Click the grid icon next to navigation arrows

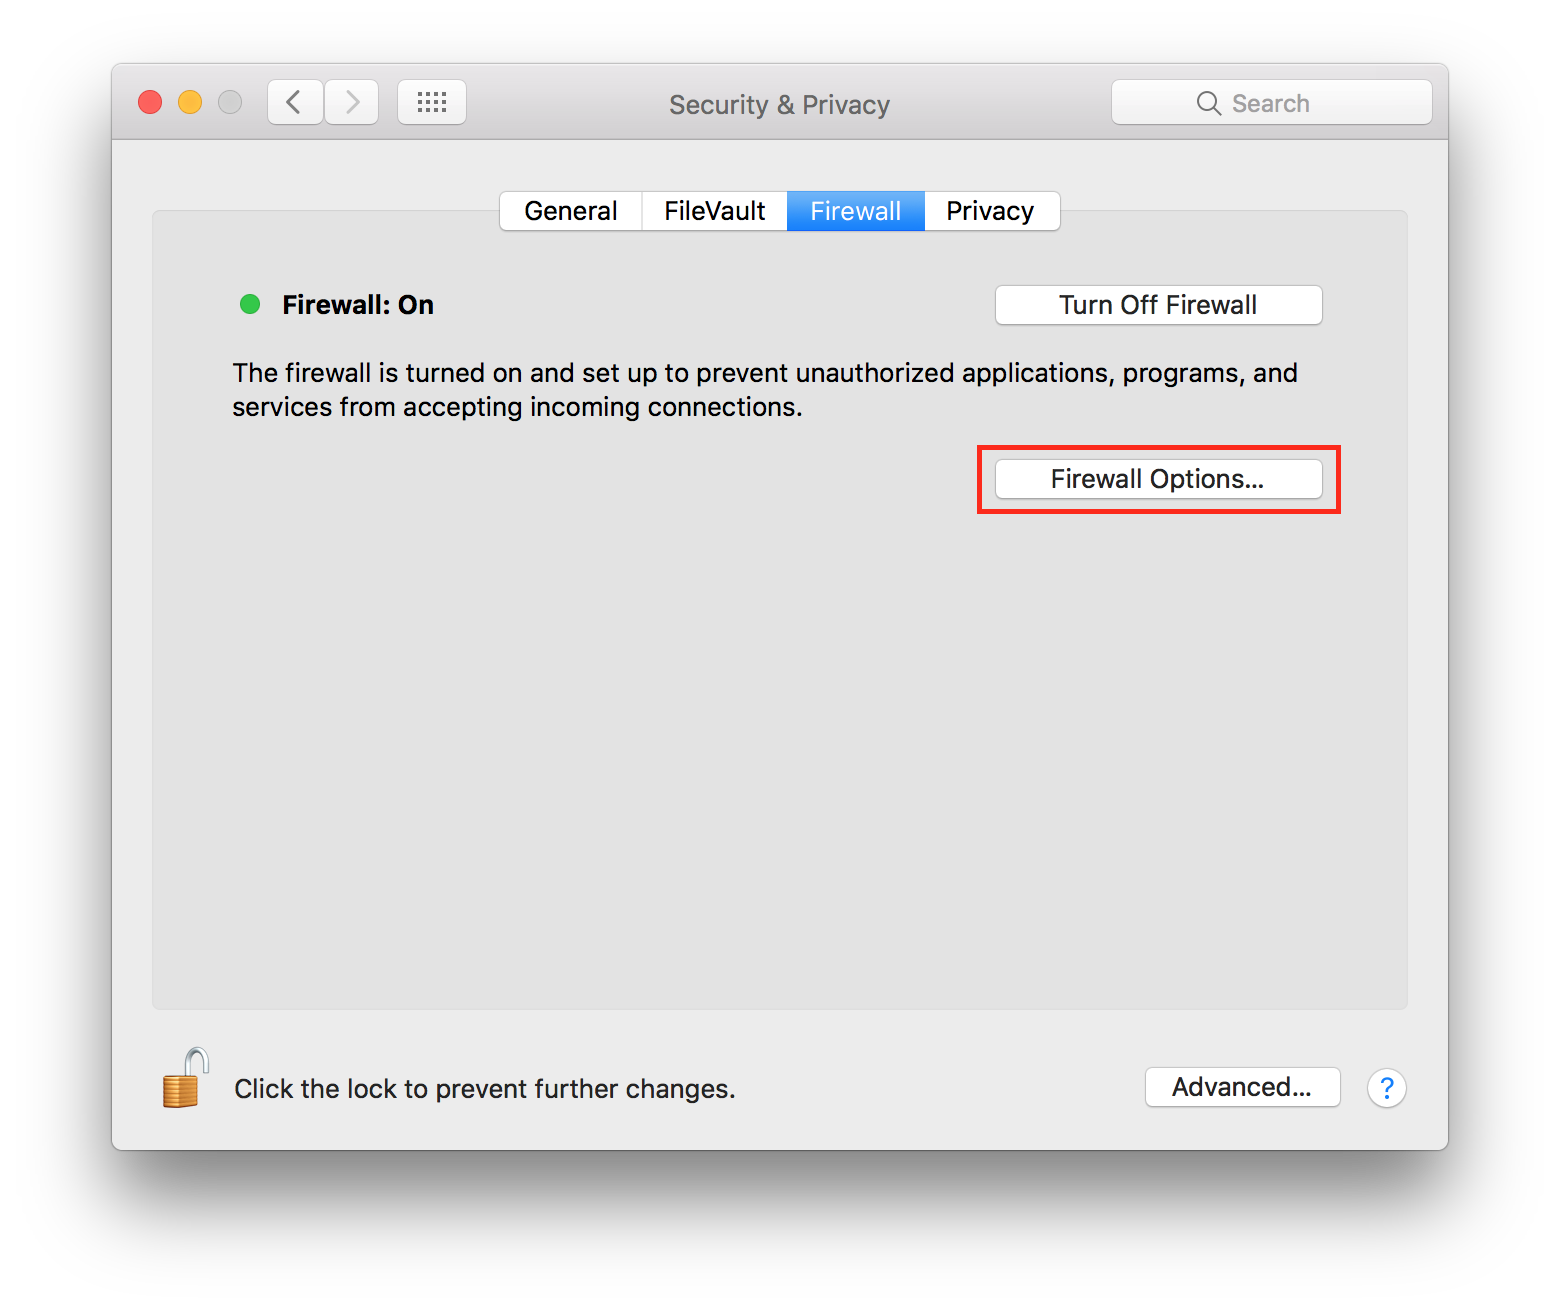point(432,101)
